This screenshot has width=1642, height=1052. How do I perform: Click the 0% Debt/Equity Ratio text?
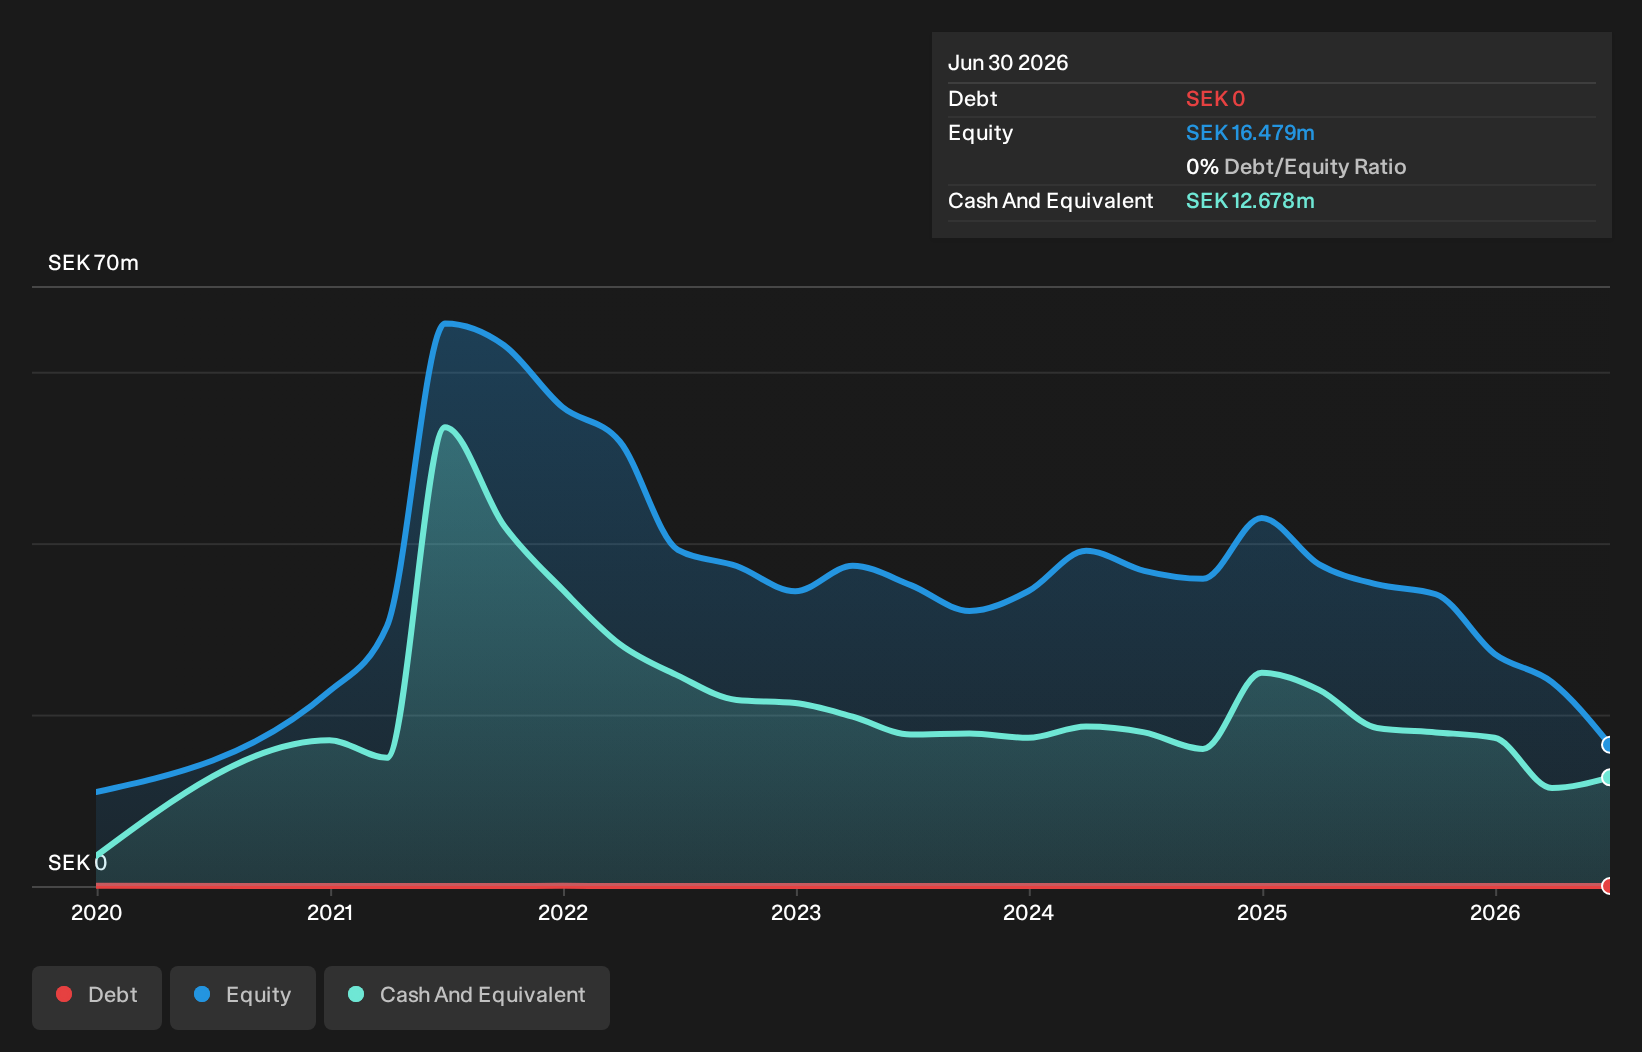click(1296, 167)
